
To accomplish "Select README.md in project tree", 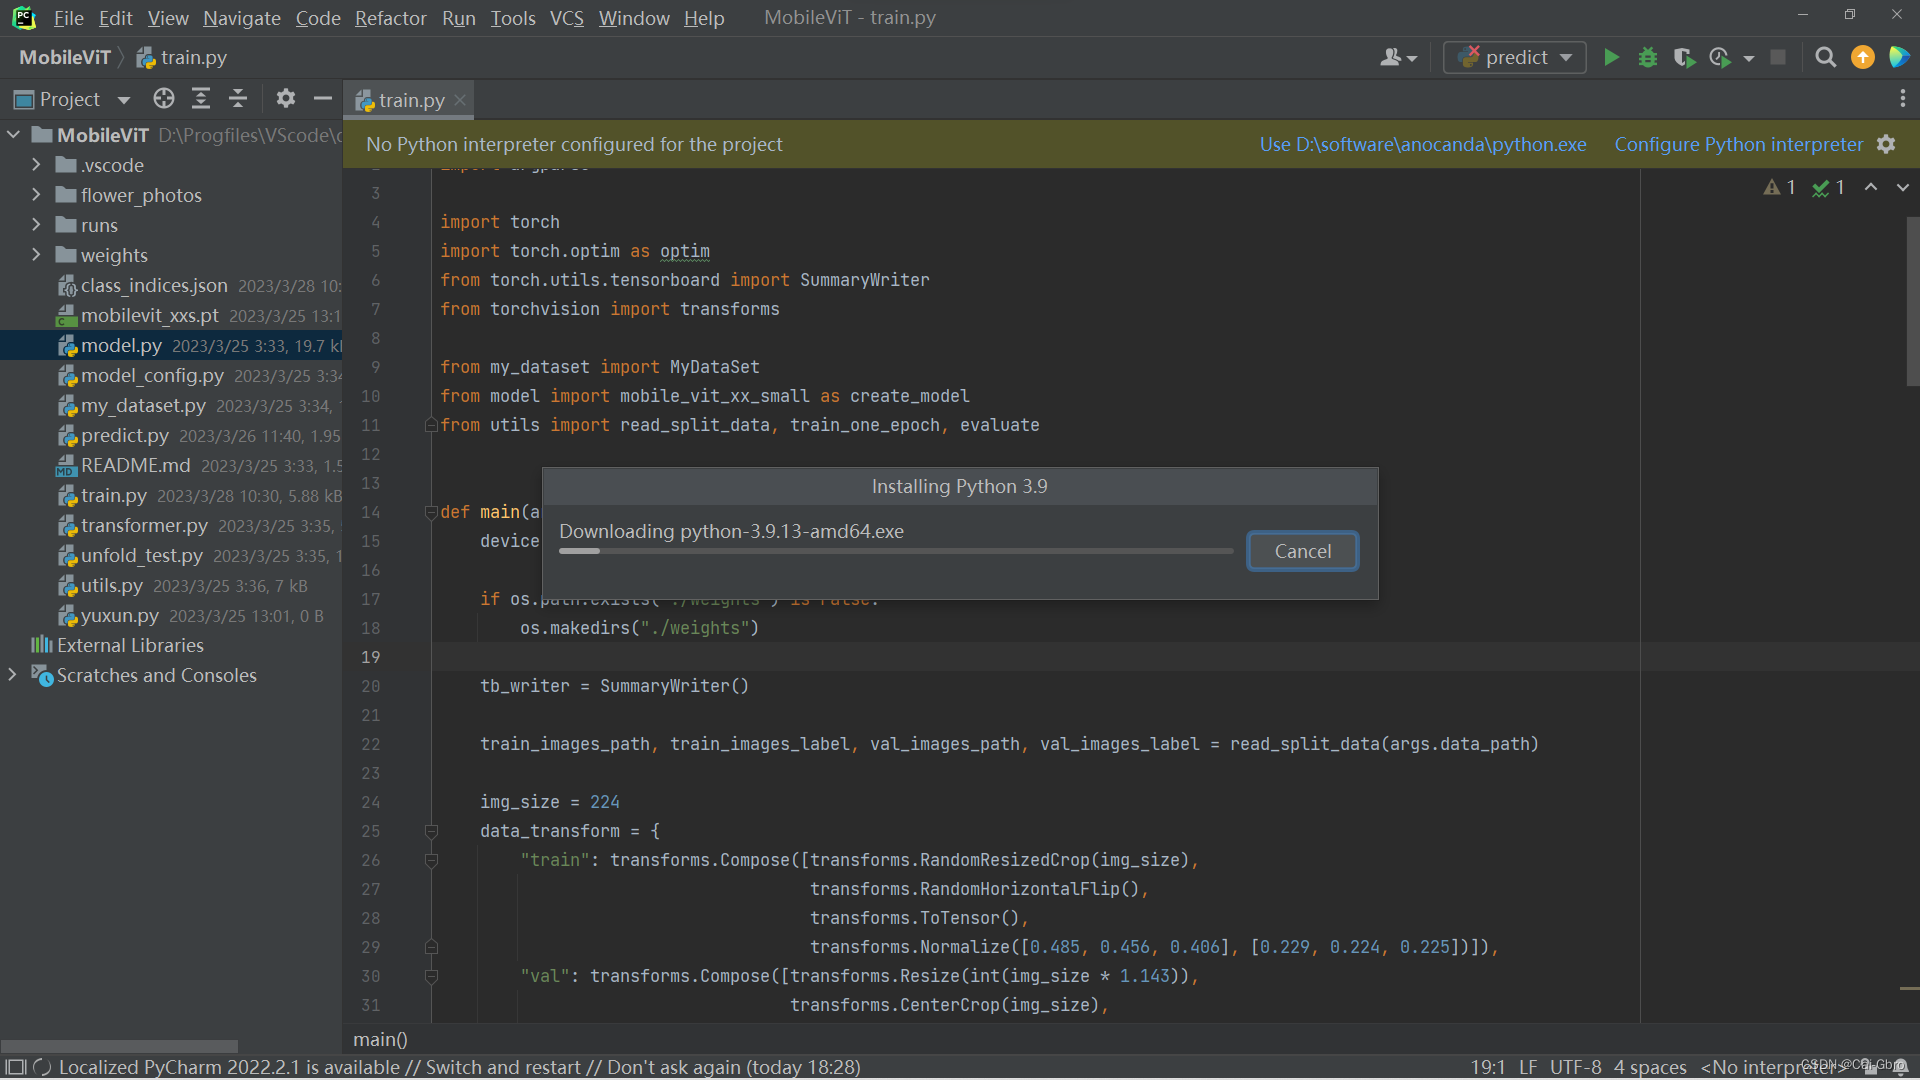I will click(x=171, y=465).
